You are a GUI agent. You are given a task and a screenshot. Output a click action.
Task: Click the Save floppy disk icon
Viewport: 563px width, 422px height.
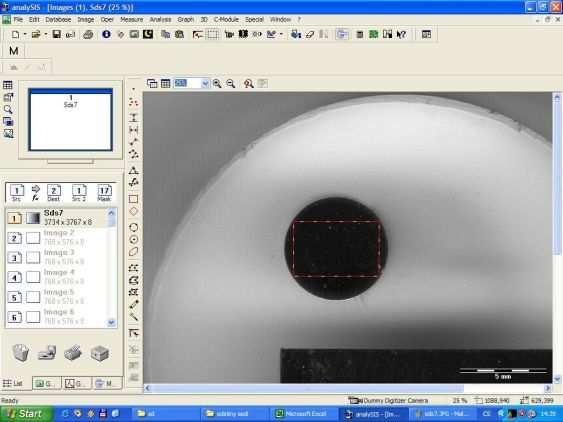(57, 34)
